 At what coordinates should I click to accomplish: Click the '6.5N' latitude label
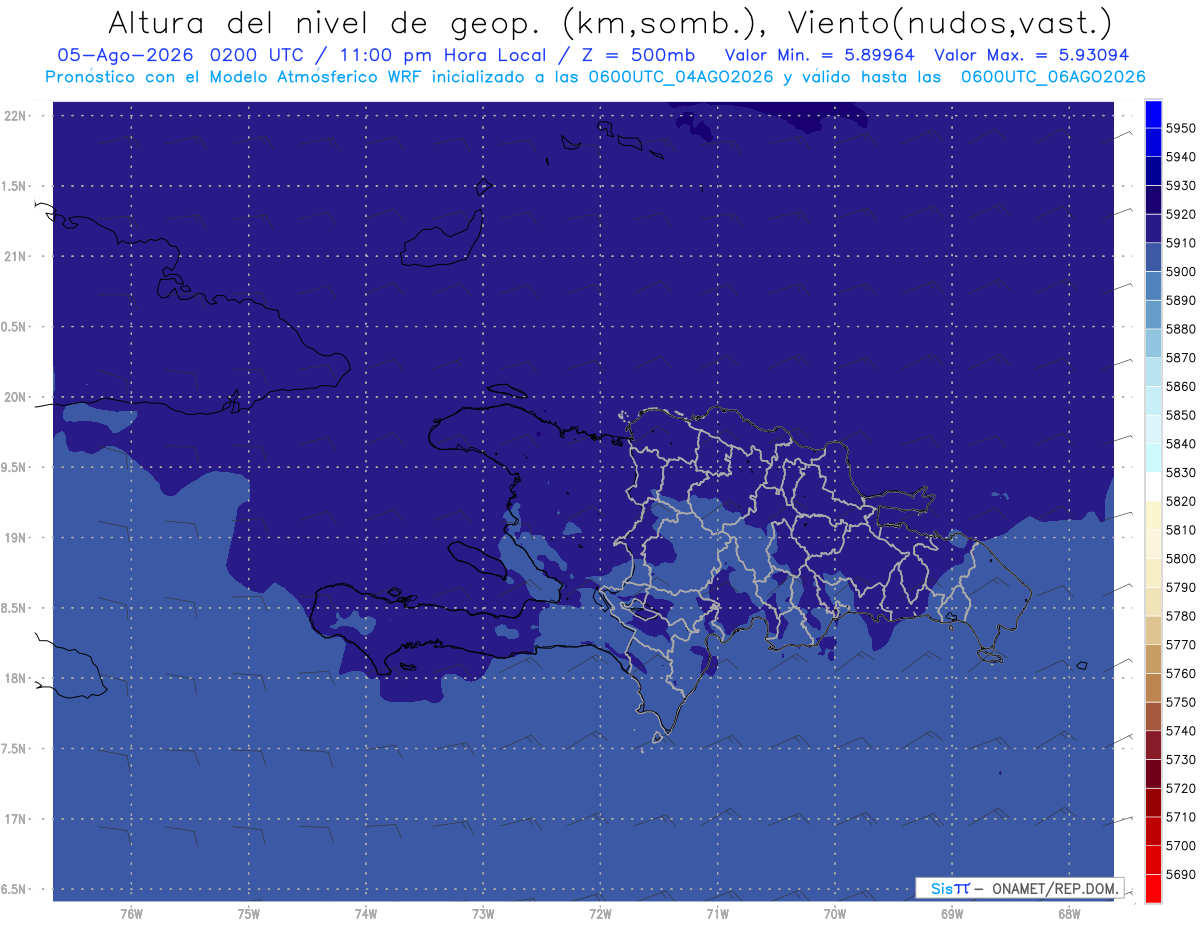click(15, 889)
